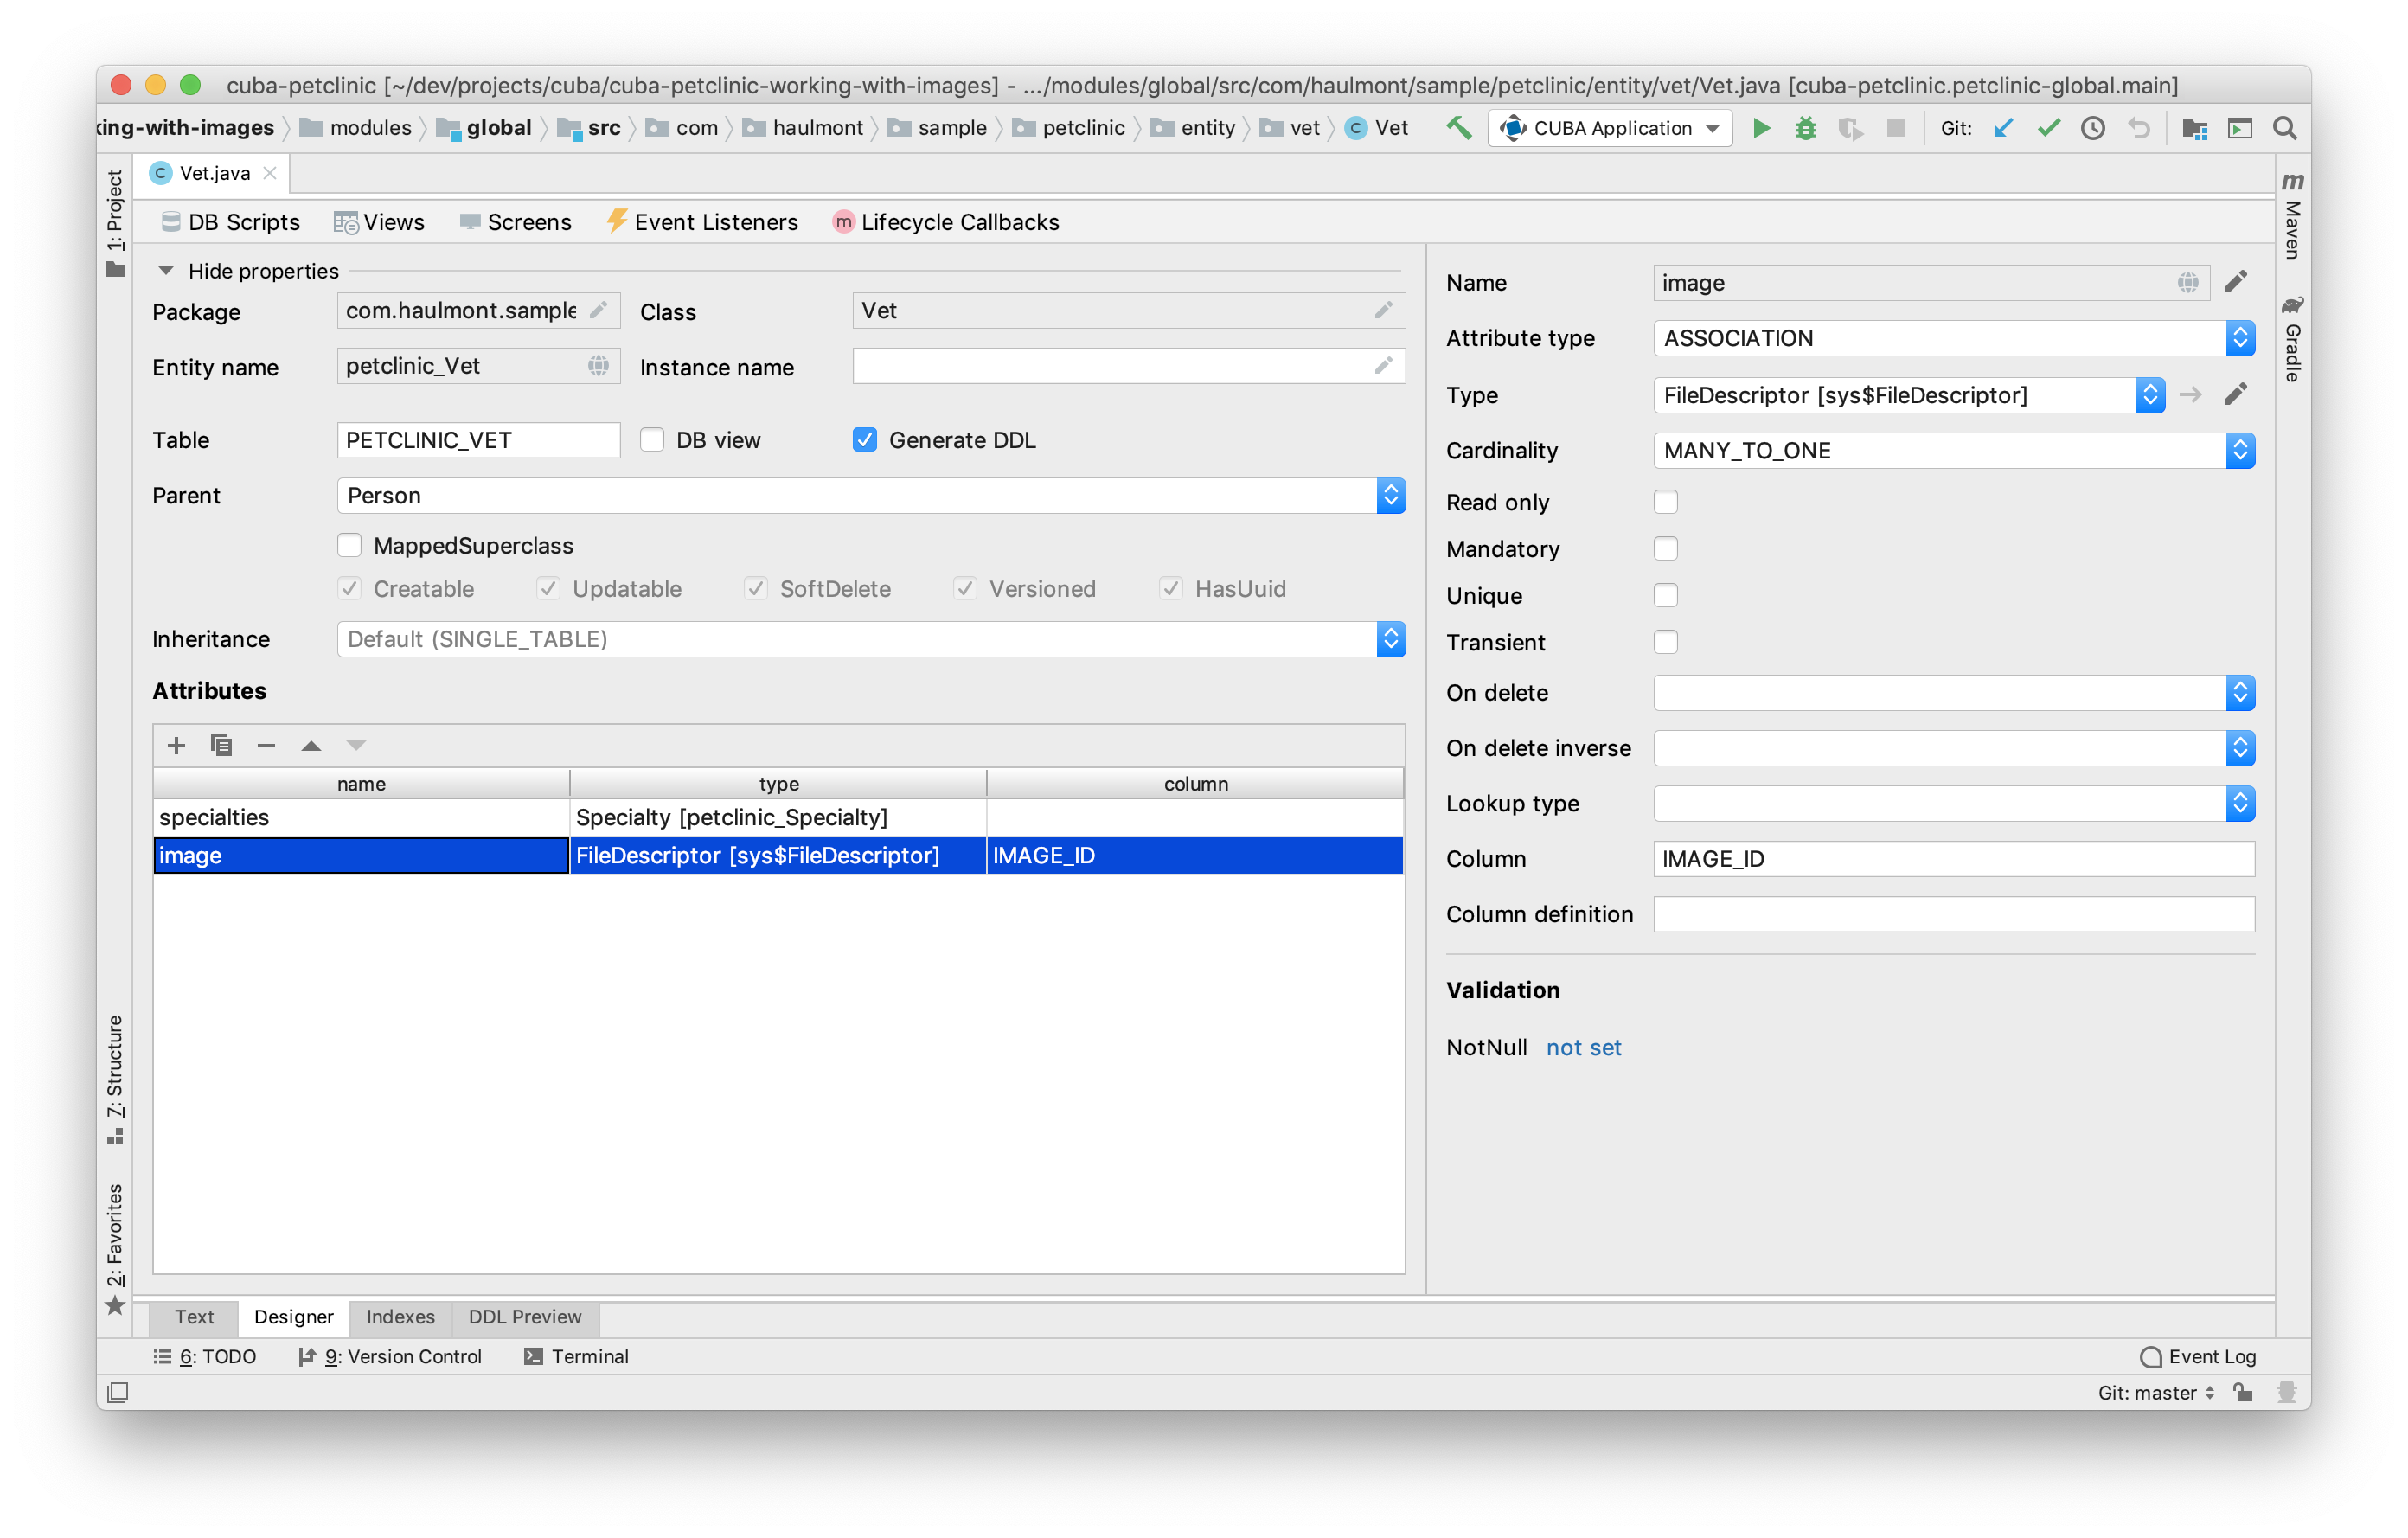Switch to the Text tab

click(194, 1317)
